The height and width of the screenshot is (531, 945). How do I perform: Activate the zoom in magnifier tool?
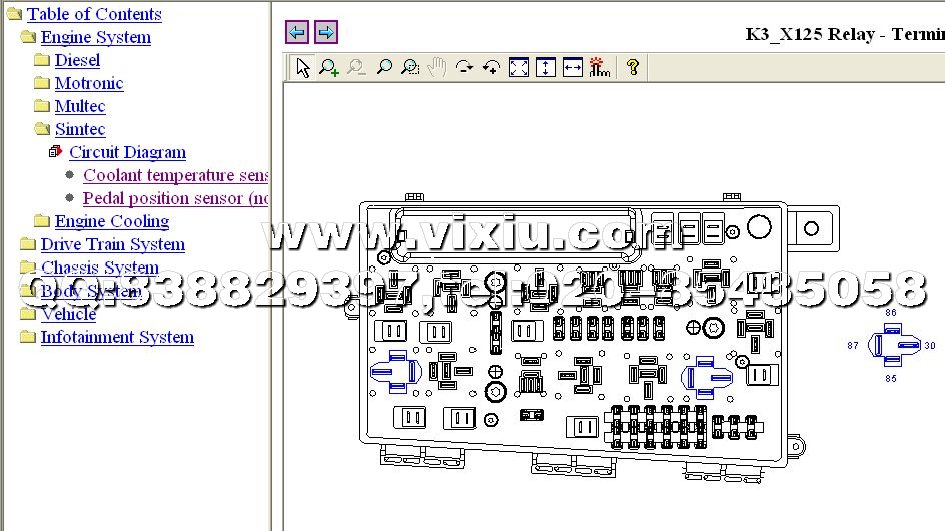tap(329, 67)
